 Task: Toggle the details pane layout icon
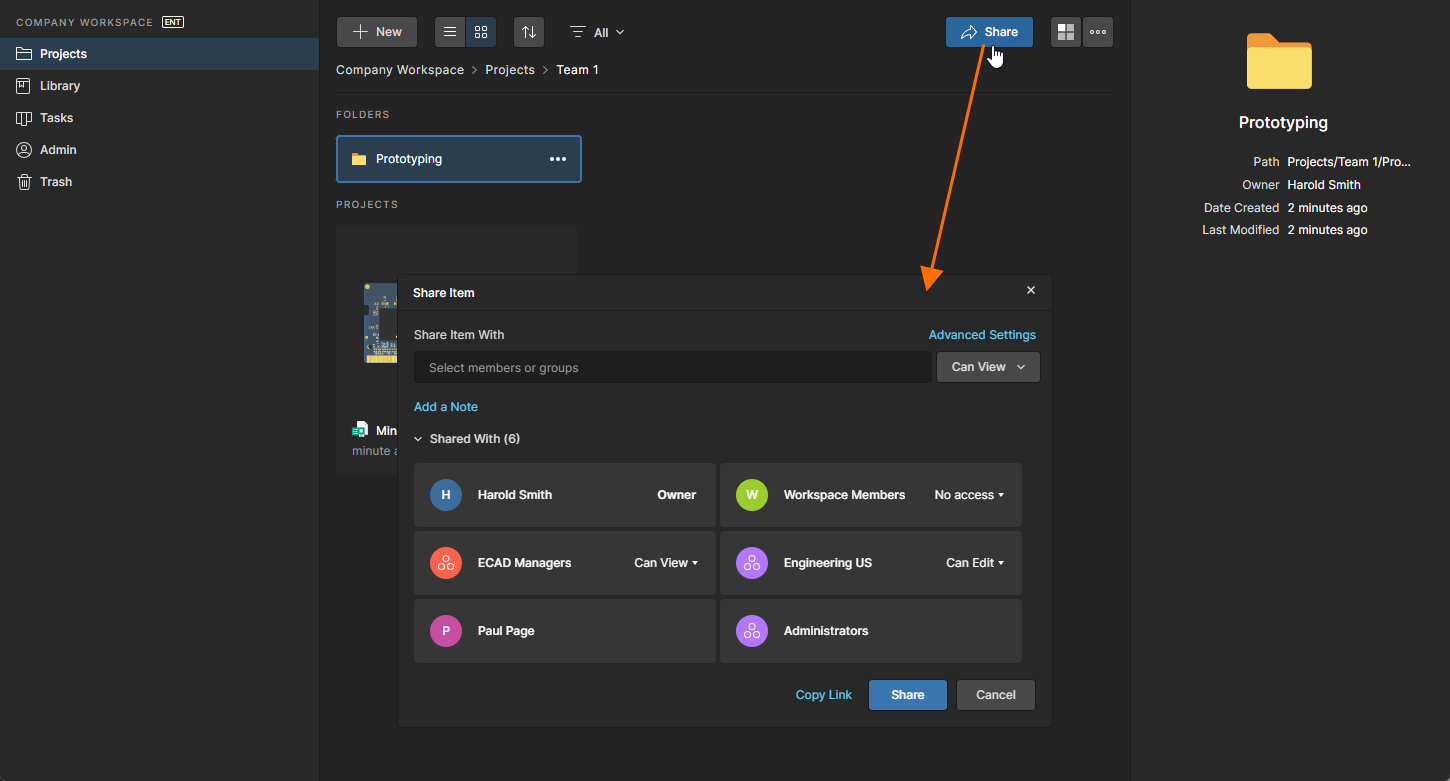1066,32
